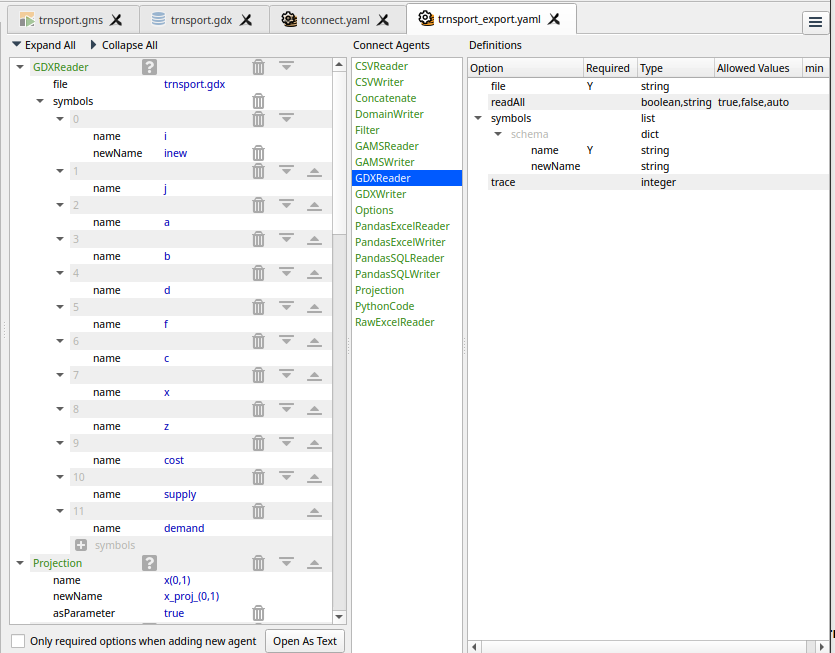Click Collapse All in the tree header
The height and width of the screenshot is (653, 835).
click(123, 45)
